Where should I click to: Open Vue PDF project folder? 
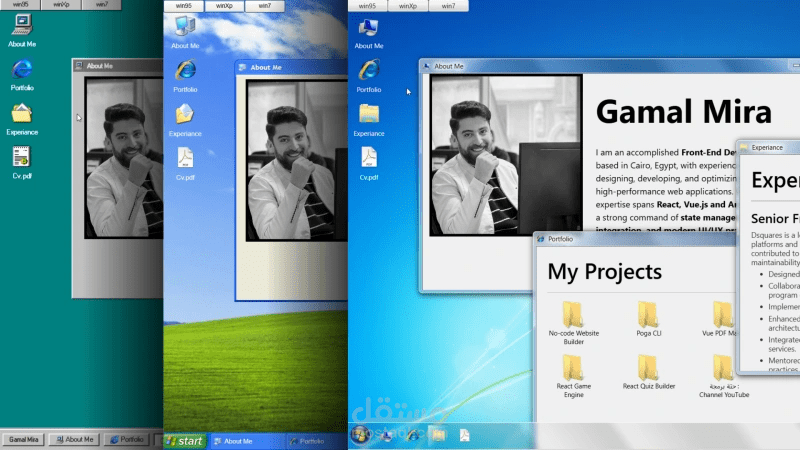(x=720, y=318)
